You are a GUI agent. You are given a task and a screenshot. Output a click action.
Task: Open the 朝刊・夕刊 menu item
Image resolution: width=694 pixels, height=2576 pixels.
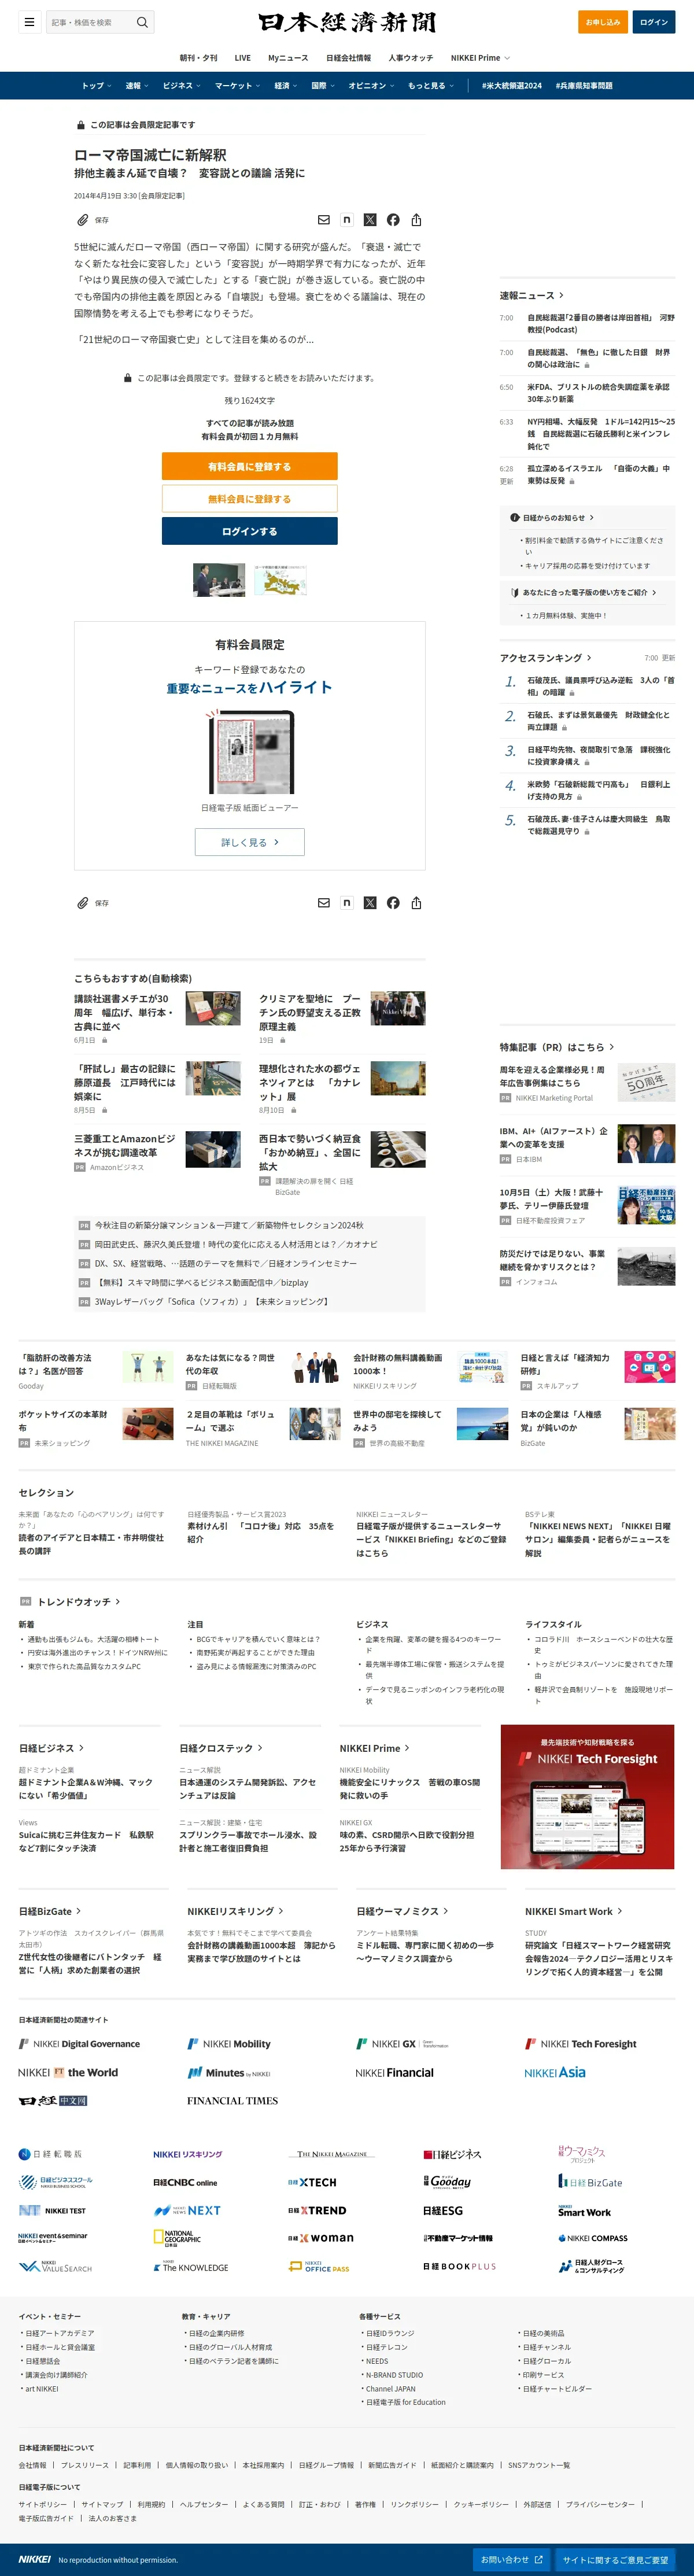198,58
